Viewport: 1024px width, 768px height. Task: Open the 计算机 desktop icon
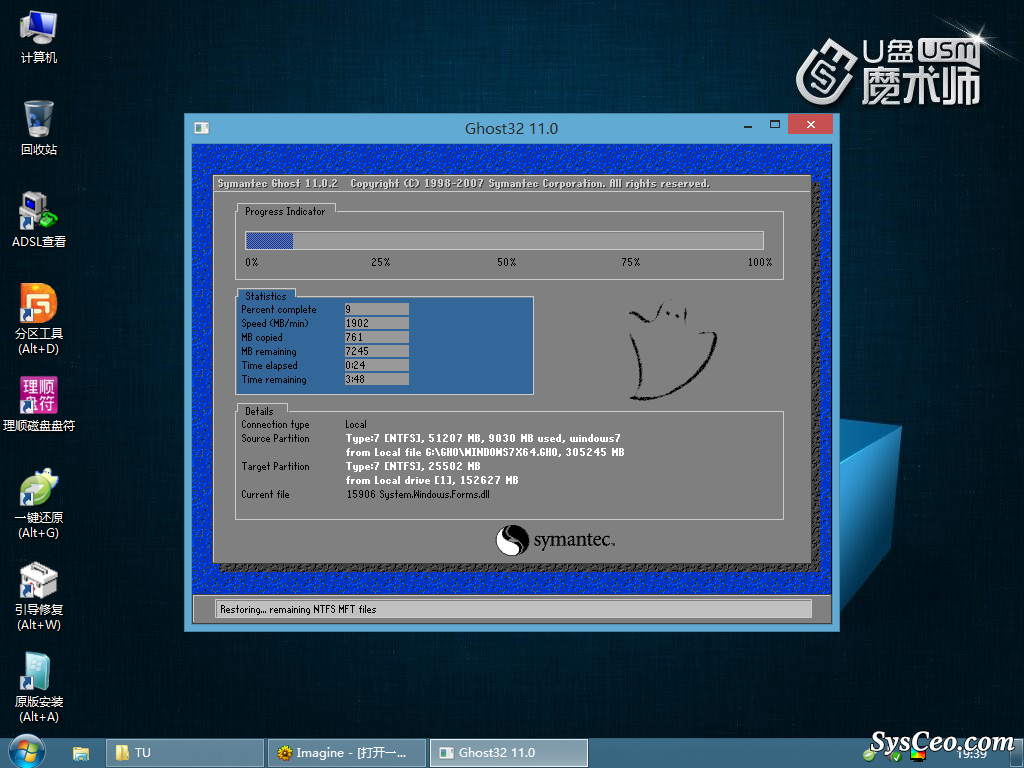39,37
